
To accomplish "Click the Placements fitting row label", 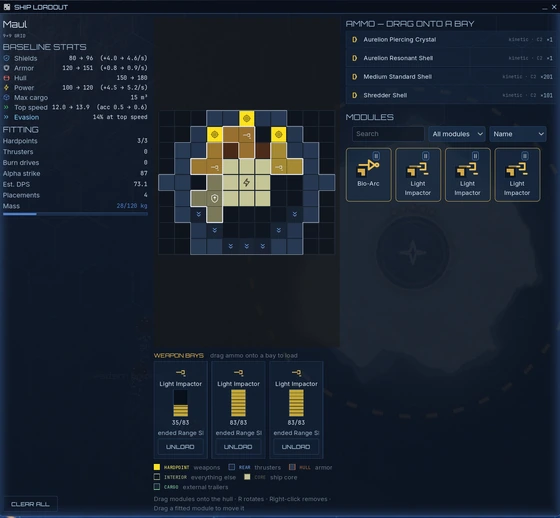I will click(x=21, y=195).
